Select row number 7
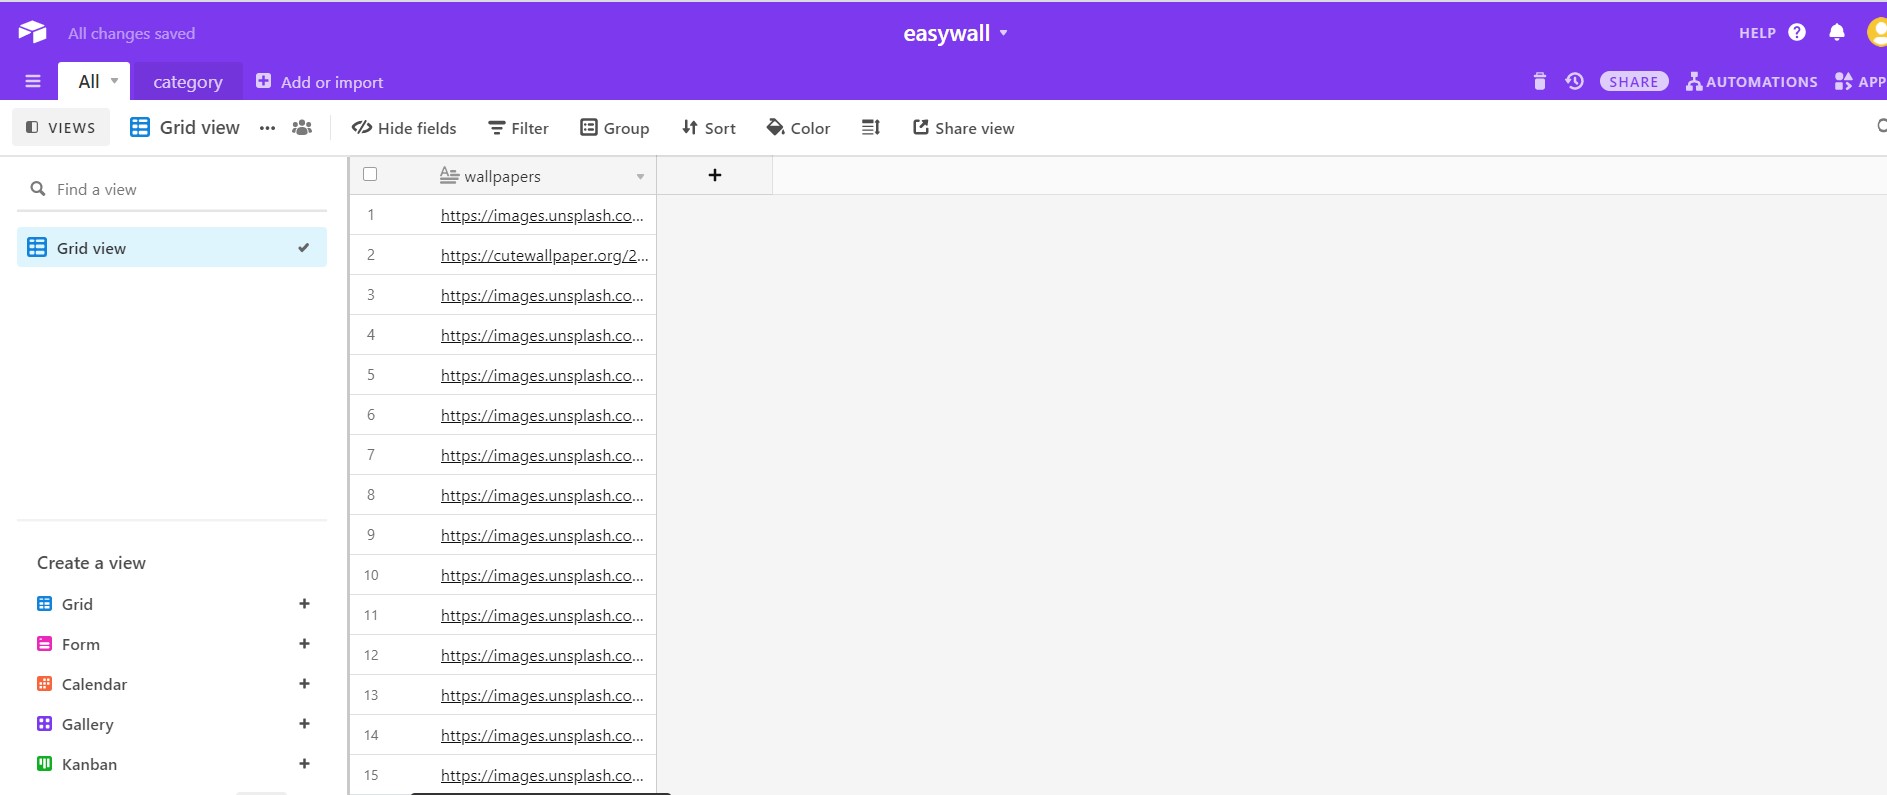Viewport: 1887px width, 795px height. click(371, 455)
